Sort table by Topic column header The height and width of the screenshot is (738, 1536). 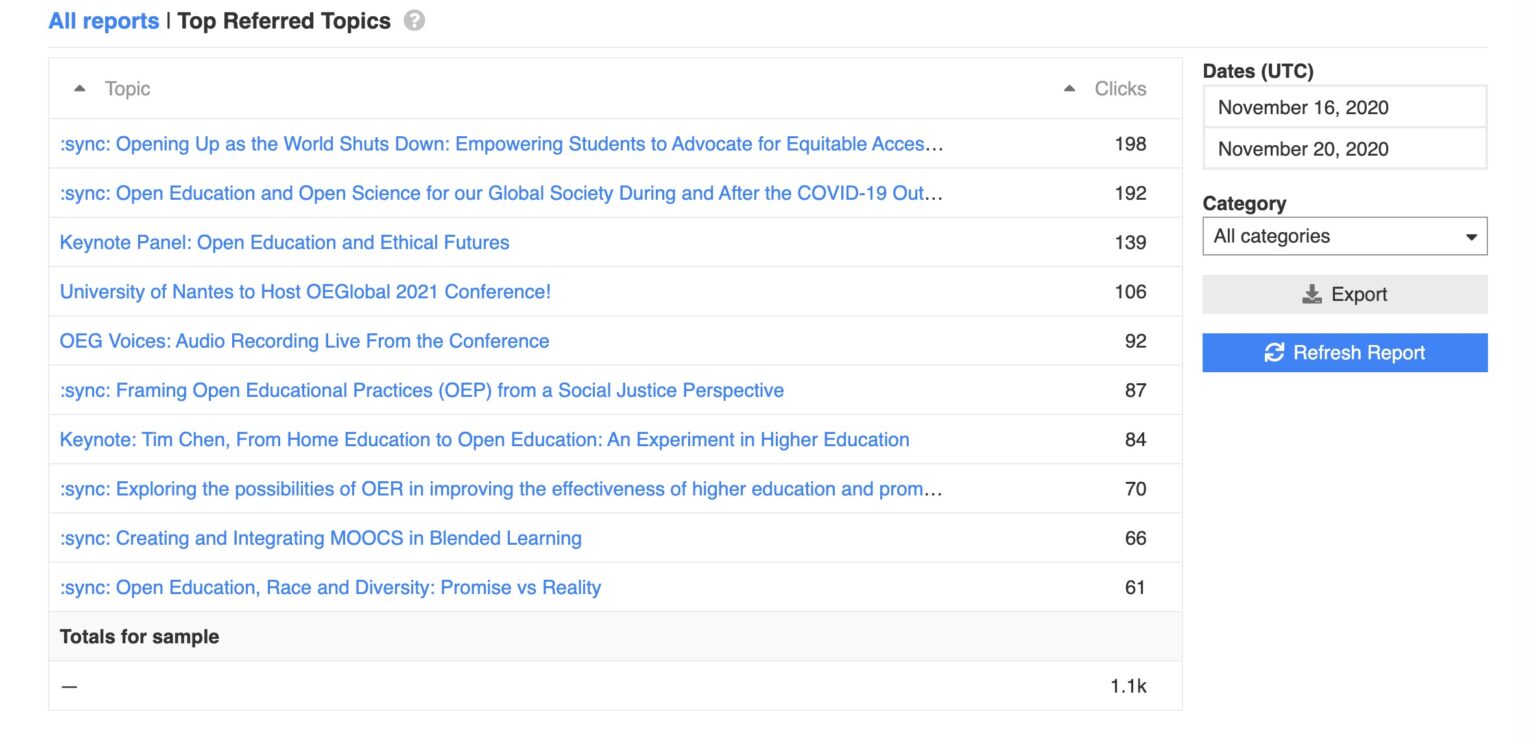coord(127,89)
